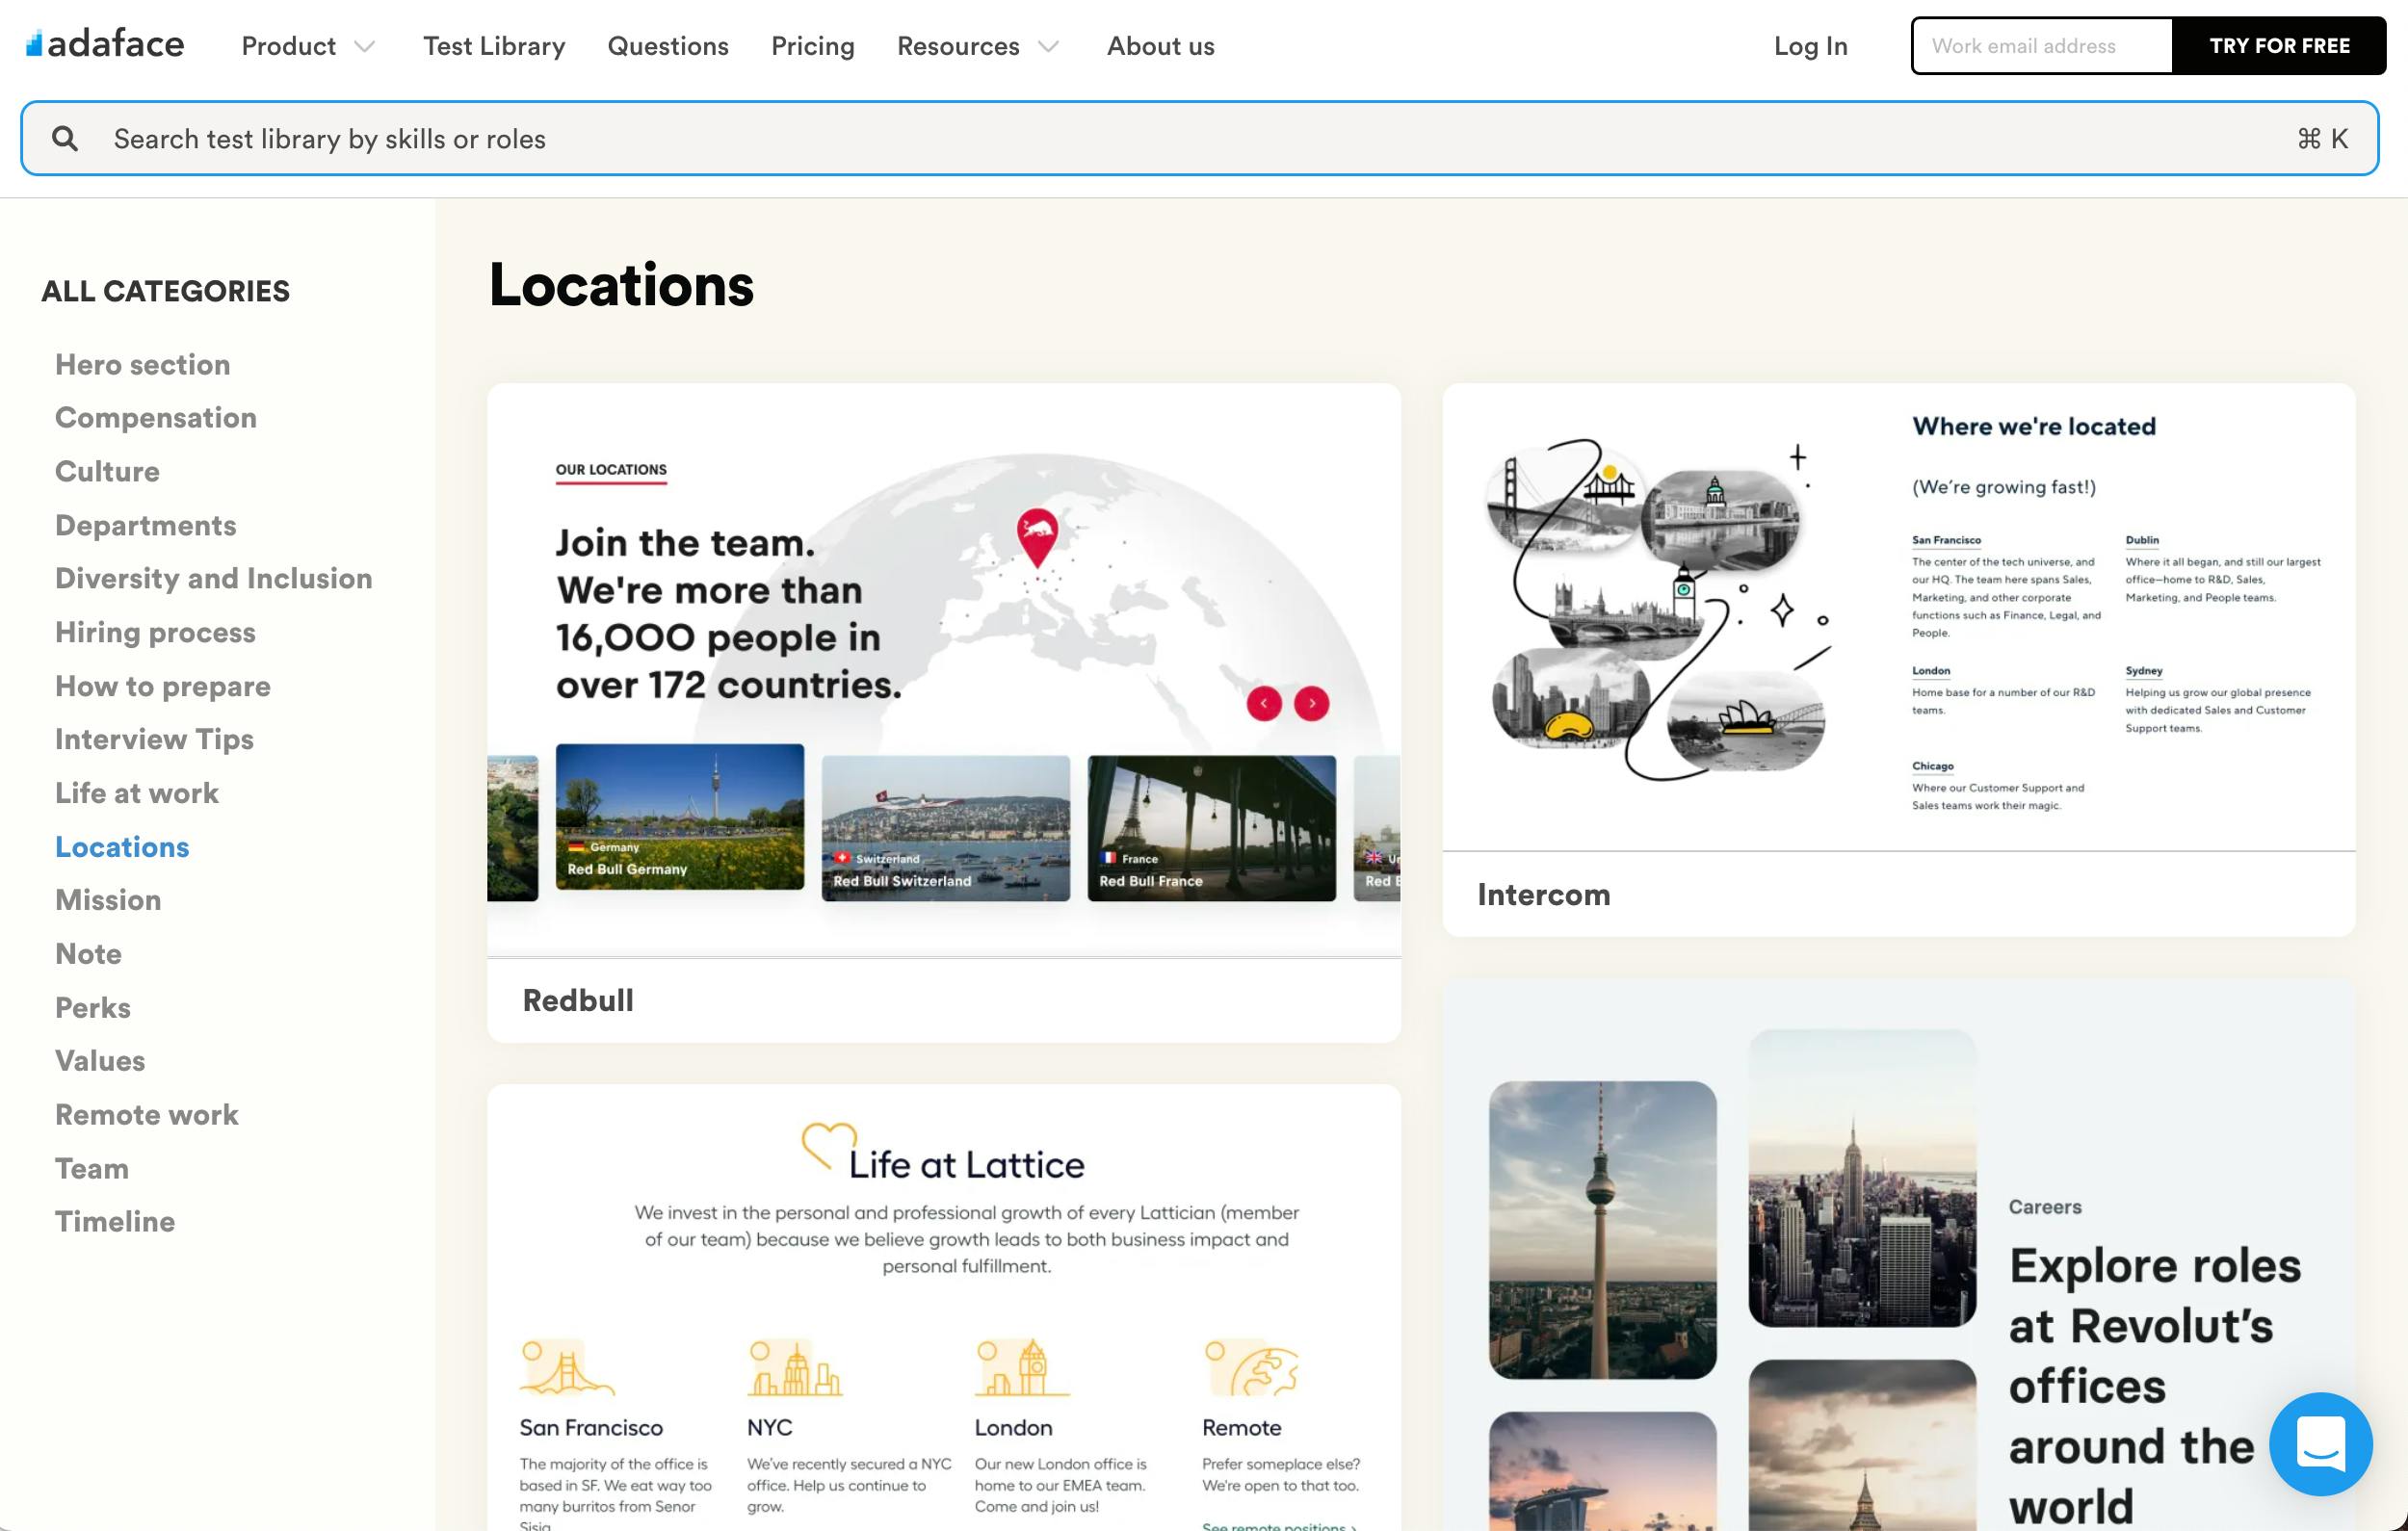Click the search magnifier icon
The height and width of the screenshot is (1531, 2408).
tap(65, 138)
